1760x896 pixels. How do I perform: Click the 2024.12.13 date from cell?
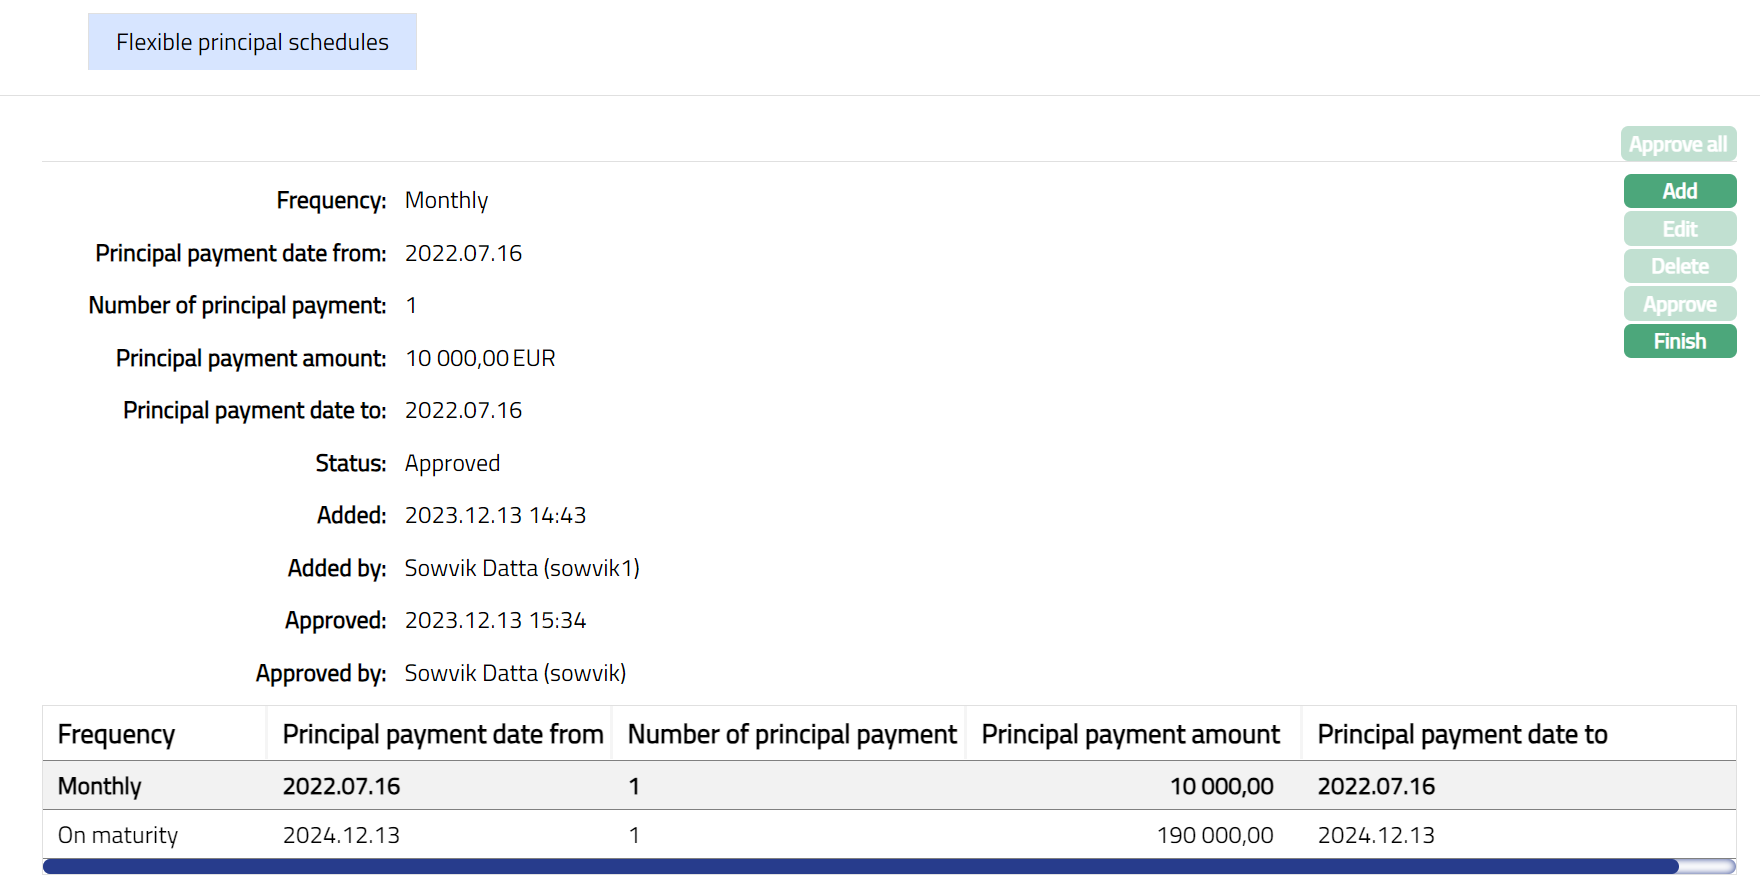pyautogui.click(x=341, y=835)
